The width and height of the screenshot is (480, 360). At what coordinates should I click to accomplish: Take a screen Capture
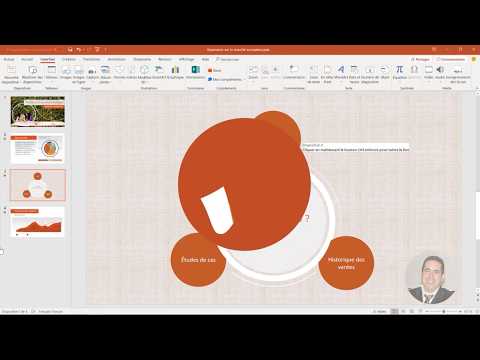(92, 73)
